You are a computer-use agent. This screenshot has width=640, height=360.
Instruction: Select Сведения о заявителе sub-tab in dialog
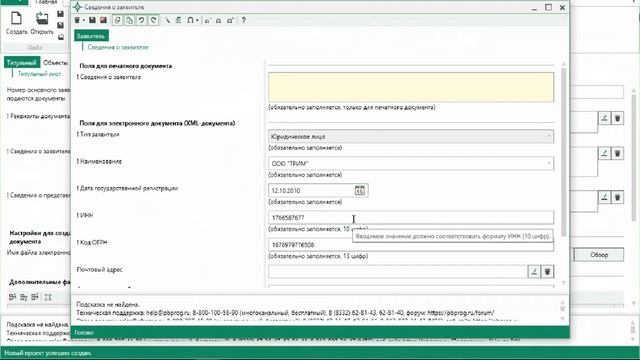tap(118, 47)
